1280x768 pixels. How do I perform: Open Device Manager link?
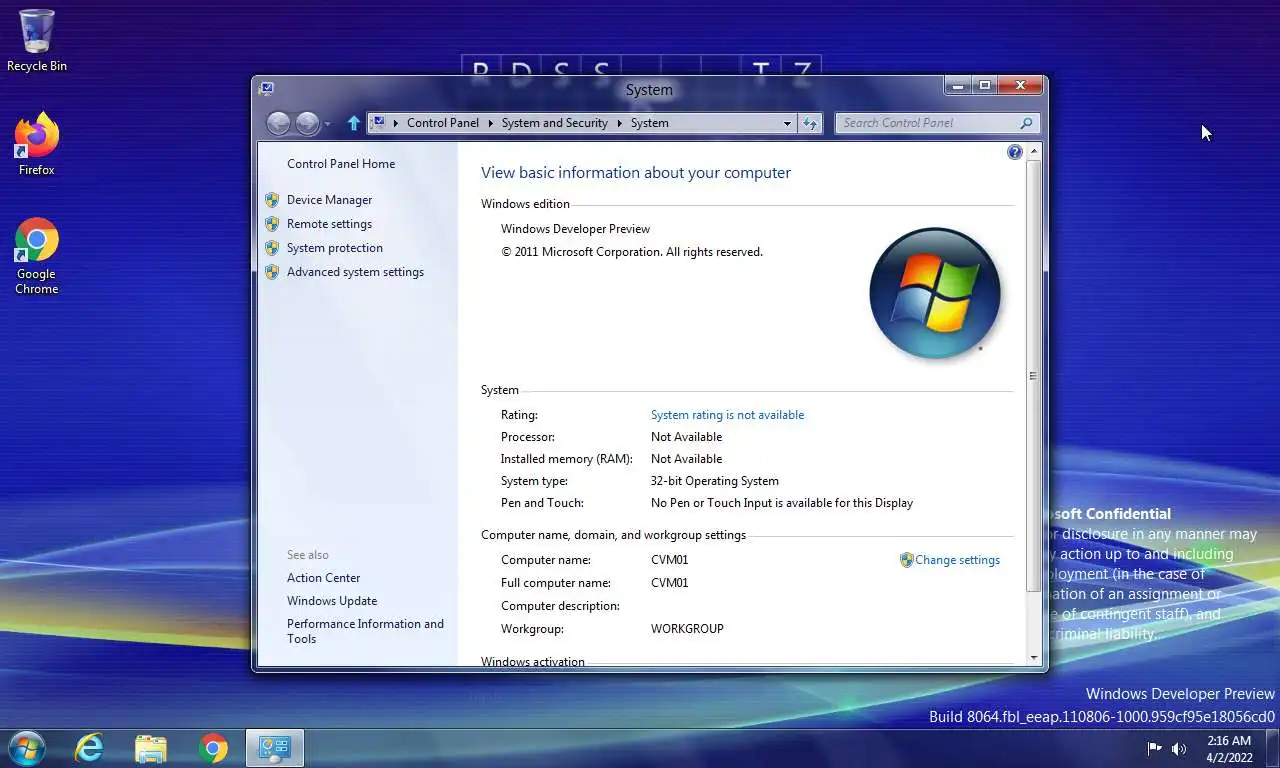pos(329,200)
